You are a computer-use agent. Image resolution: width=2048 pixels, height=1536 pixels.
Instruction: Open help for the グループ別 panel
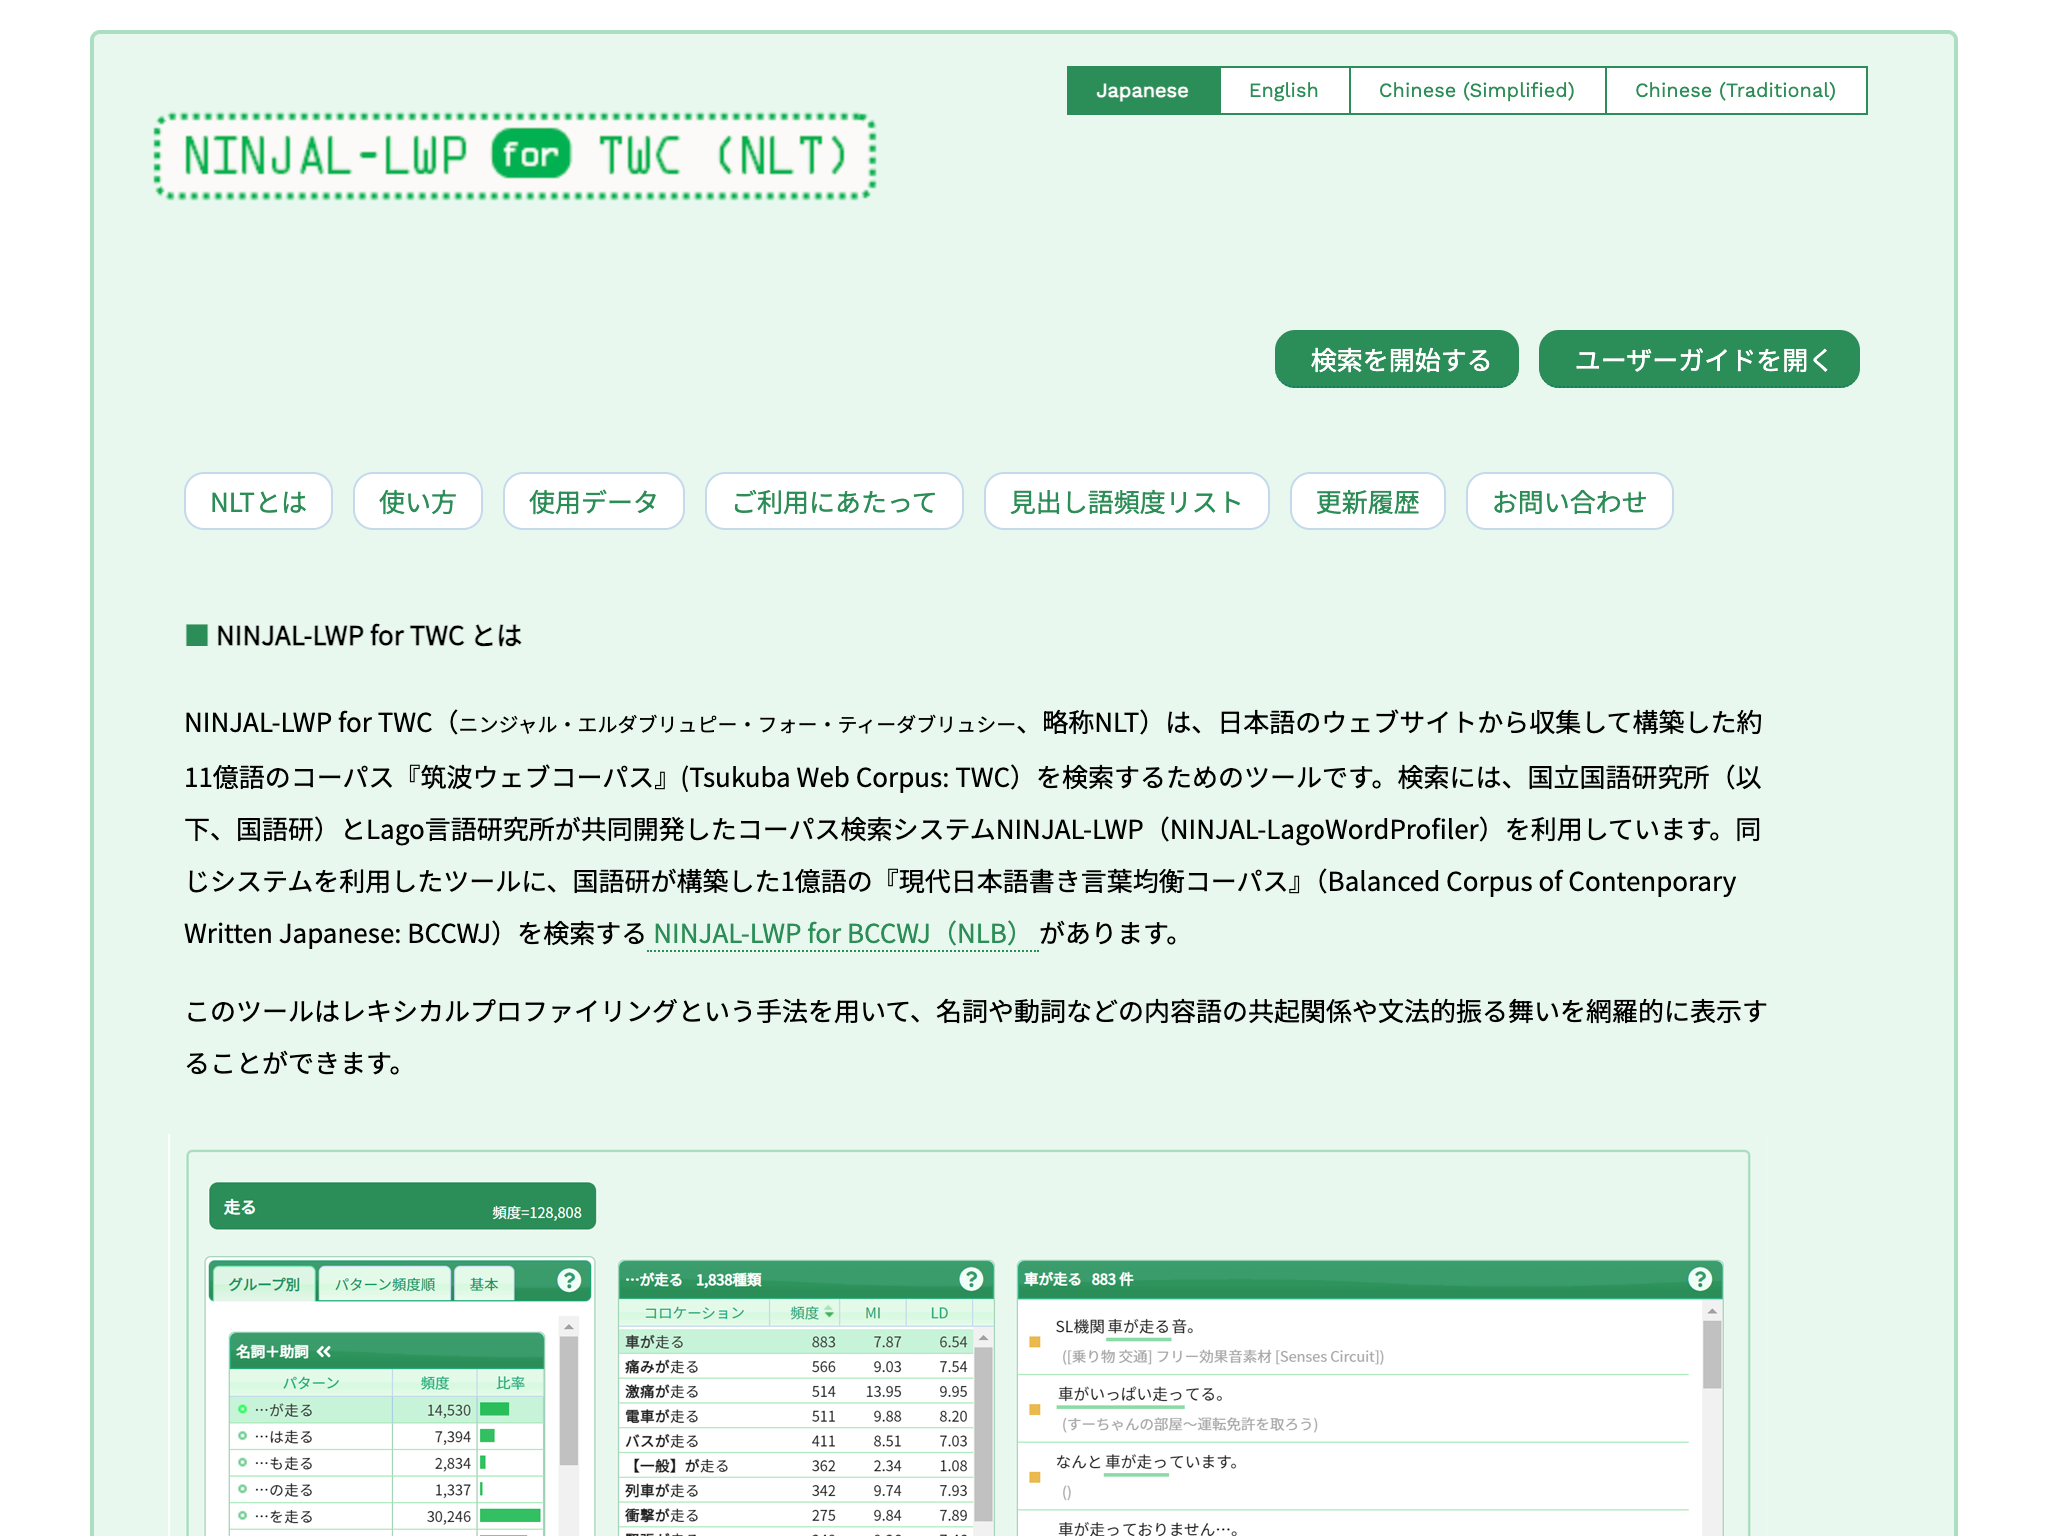click(x=569, y=1281)
